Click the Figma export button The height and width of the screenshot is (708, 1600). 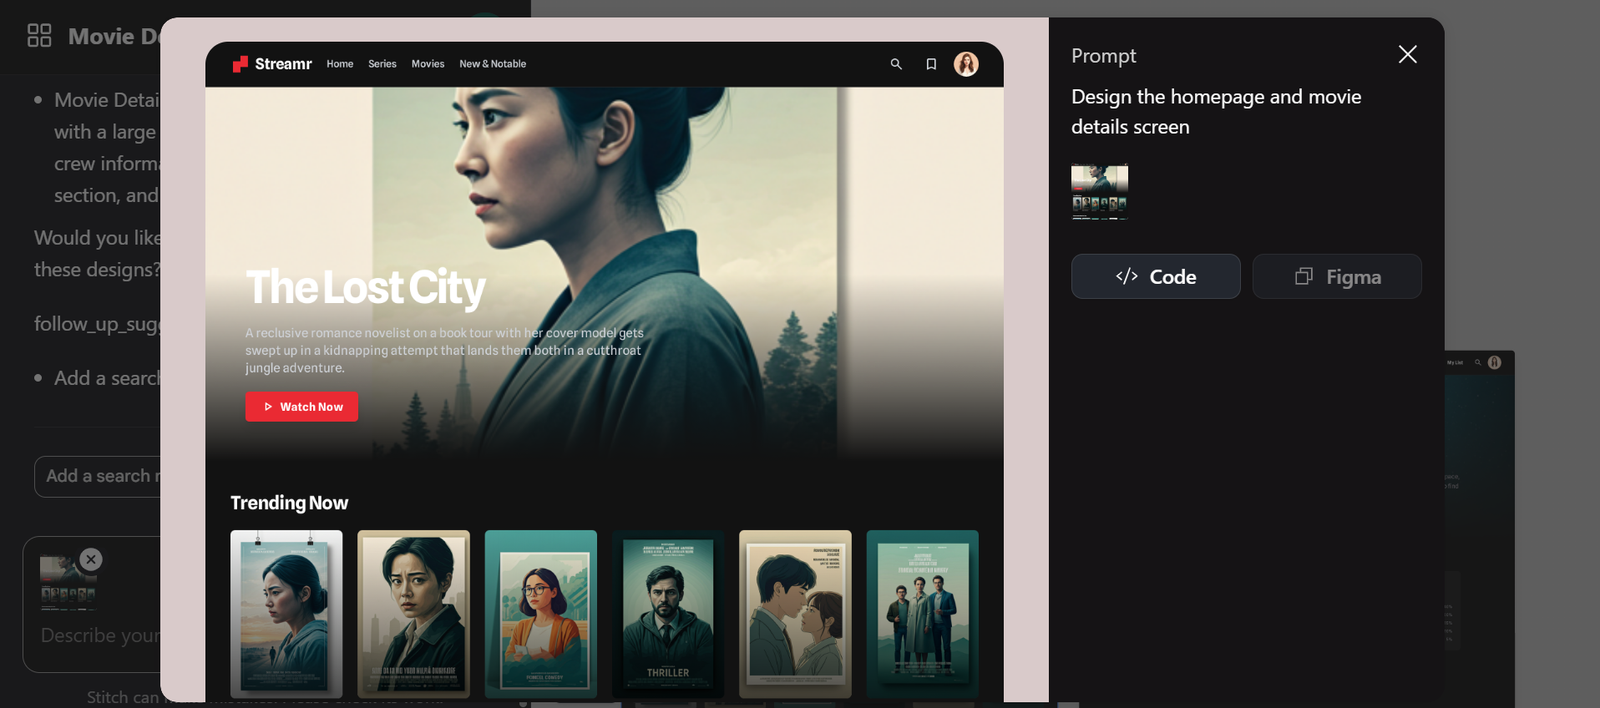click(x=1336, y=277)
